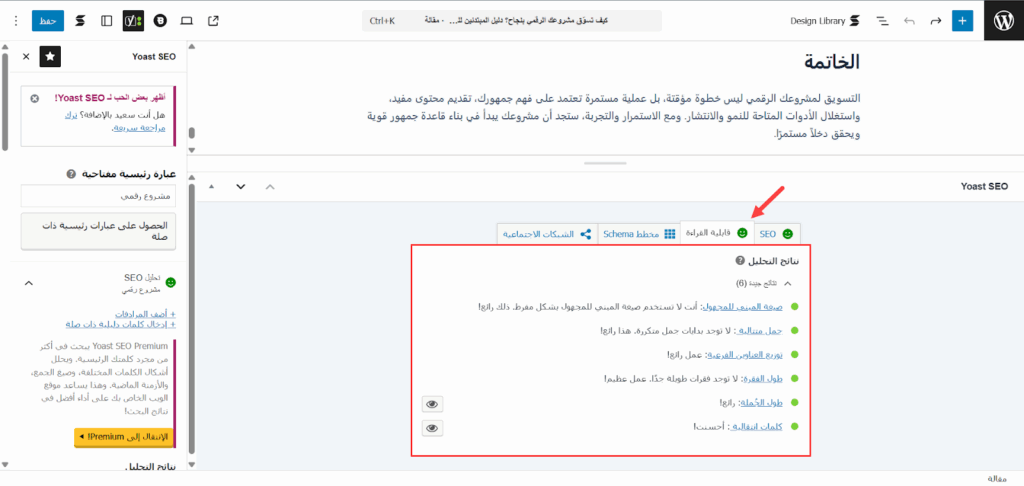Open post preview in new tab icon
This screenshot has height=486, width=1024.
tap(213, 20)
